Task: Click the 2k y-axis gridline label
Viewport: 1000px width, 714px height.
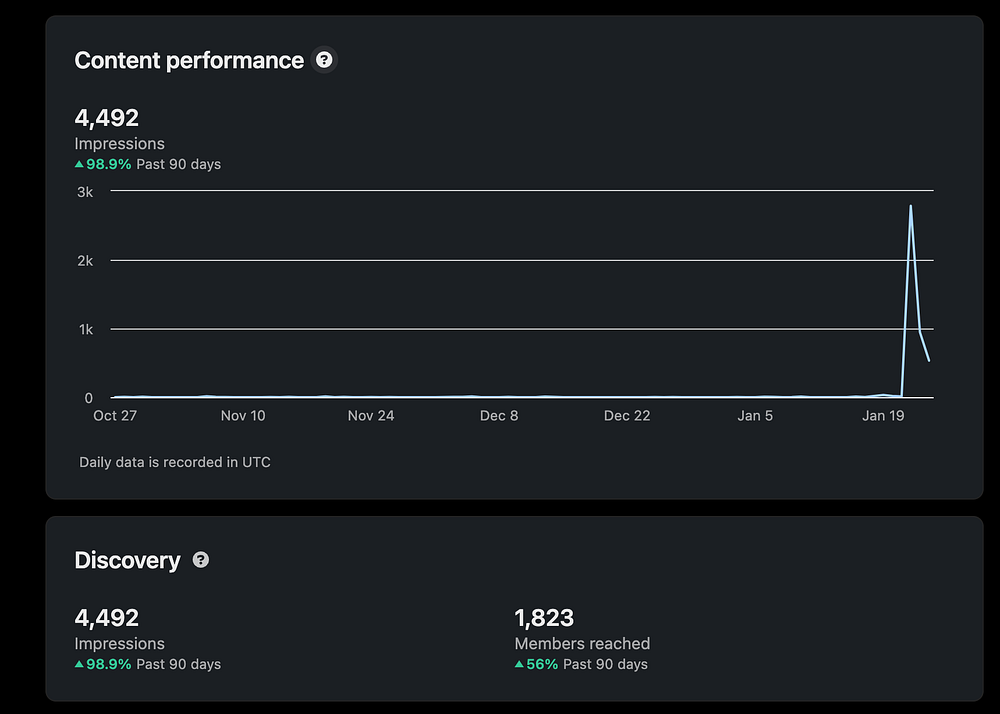Action: 84,260
